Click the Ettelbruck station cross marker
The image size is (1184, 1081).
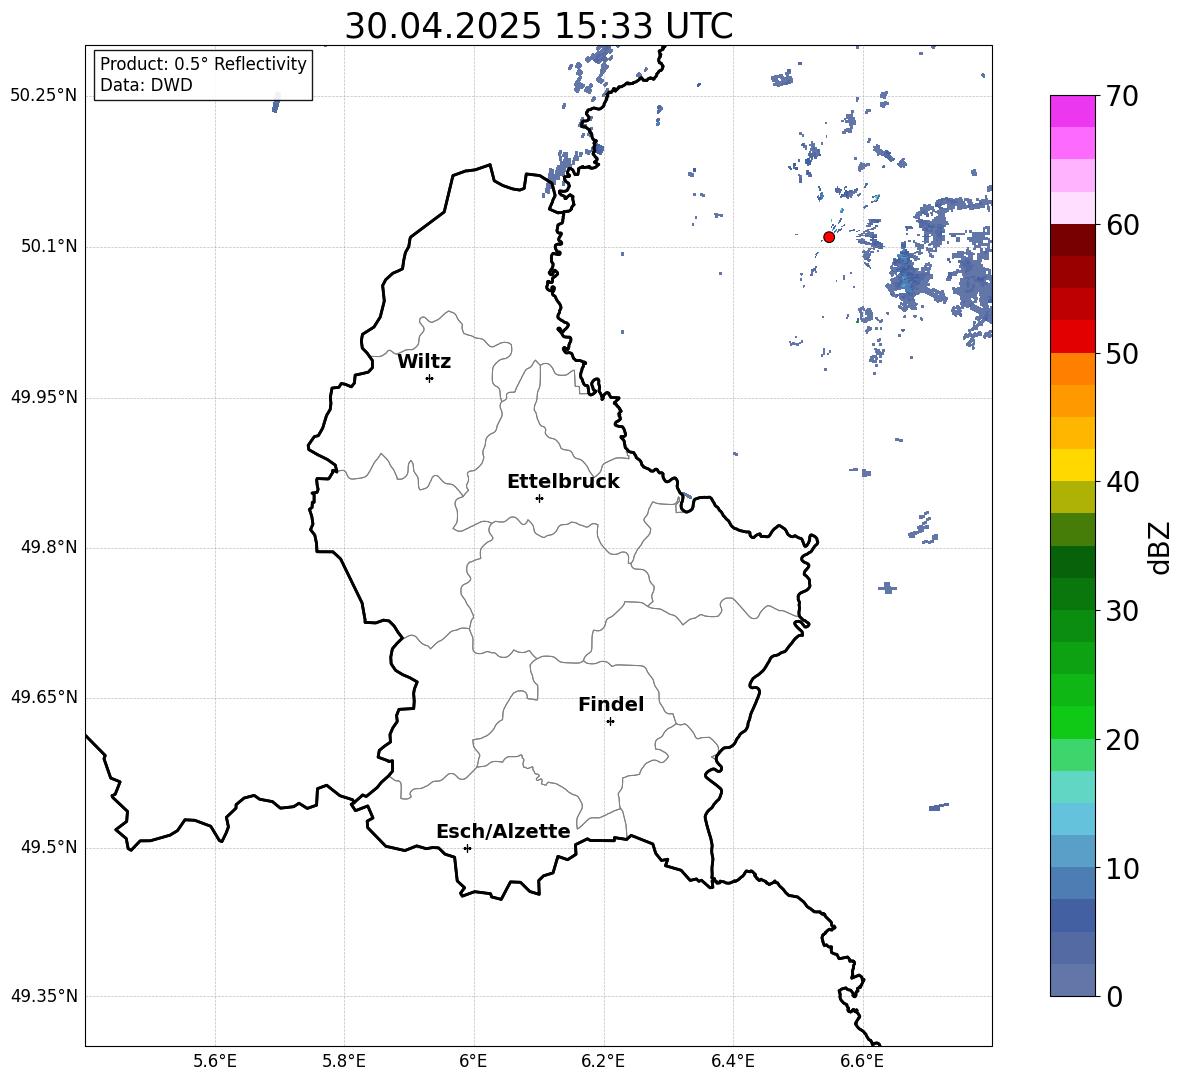pyautogui.click(x=539, y=498)
